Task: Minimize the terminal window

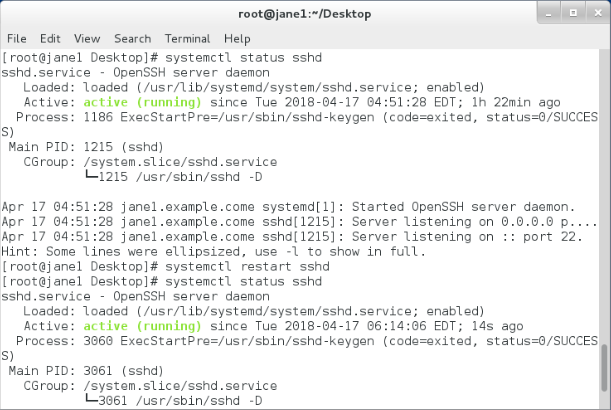Action: pos(549,13)
